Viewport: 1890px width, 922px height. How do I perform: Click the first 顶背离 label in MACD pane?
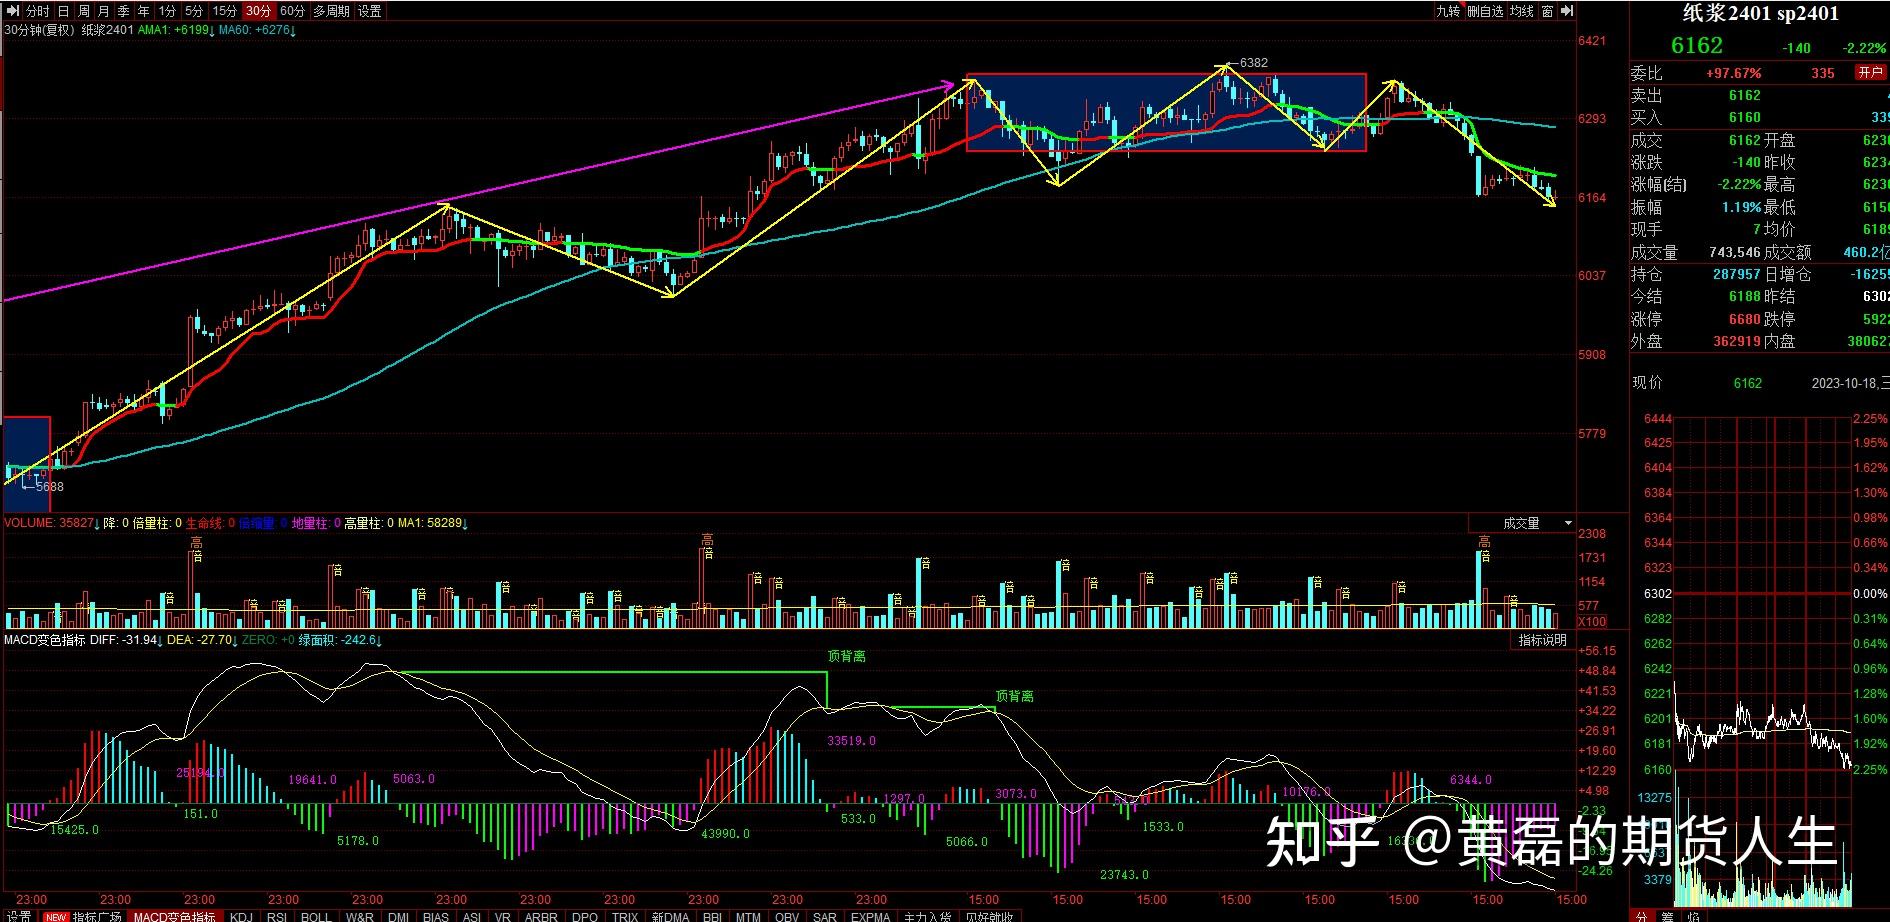point(847,657)
